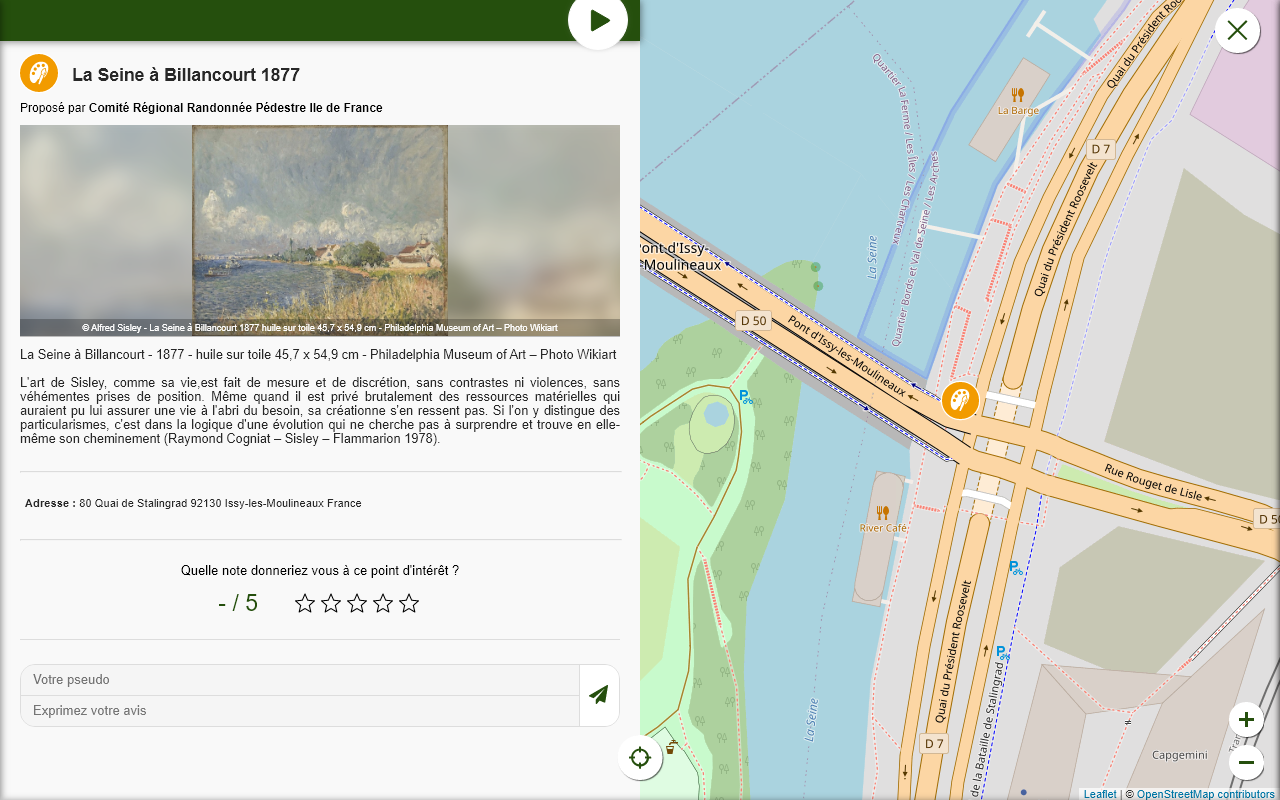This screenshot has width=1280, height=800.
Task: Zoom out on the map
Action: coord(1246,763)
